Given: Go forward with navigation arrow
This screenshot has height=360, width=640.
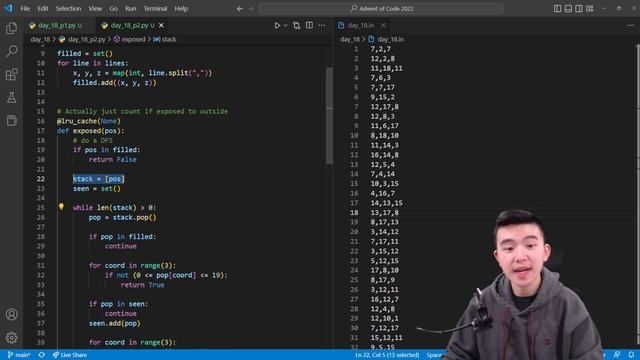Looking at the screenshot, I should [x=251, y=9].
